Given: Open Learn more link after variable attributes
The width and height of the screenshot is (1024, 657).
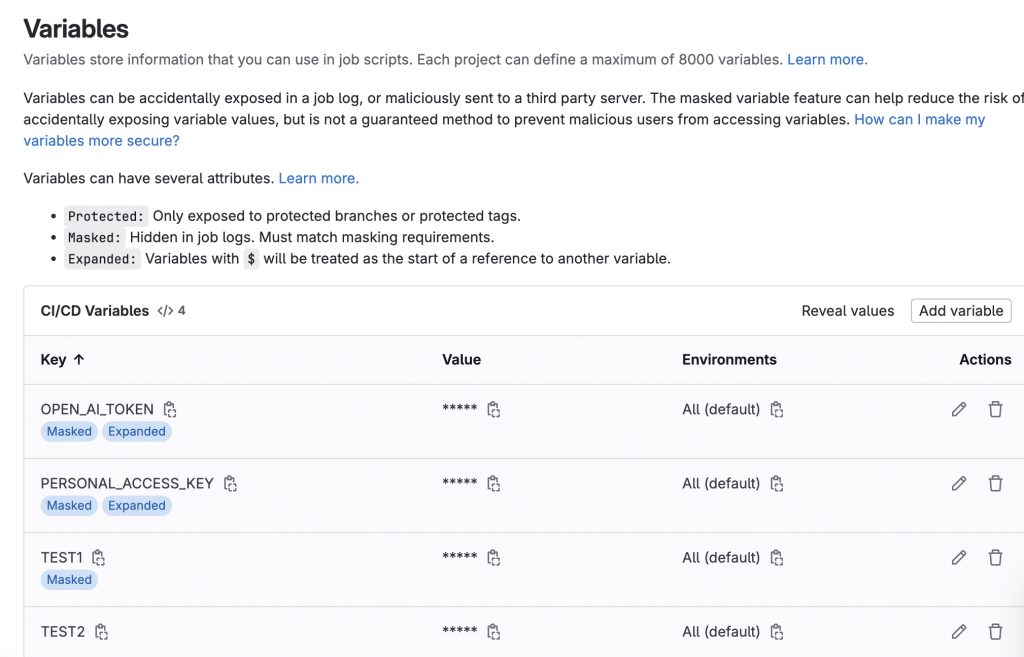Looking at the screenshot, I should pyautogui.click(x=318, y=178).
